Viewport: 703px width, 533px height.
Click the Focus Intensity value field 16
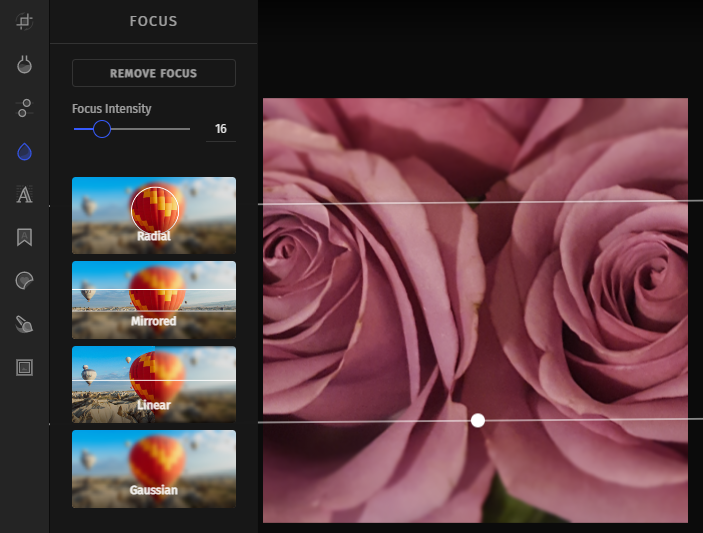221,129
